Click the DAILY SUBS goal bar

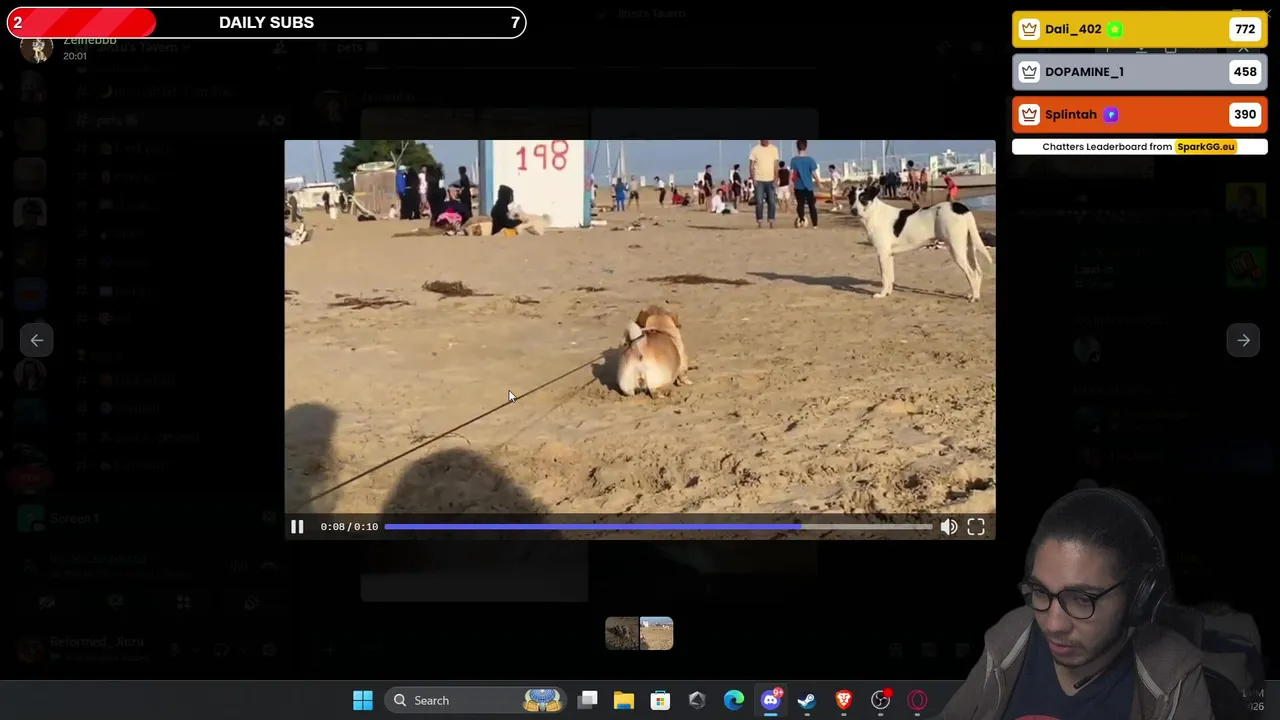click(266, 22)
